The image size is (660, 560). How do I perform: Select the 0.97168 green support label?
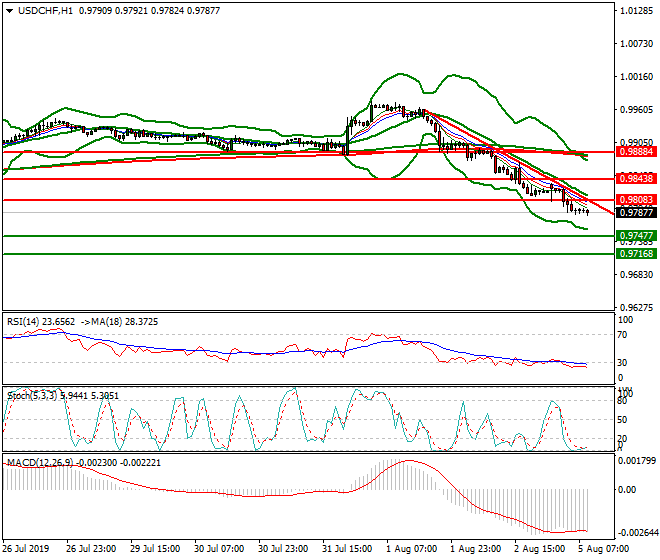636,253
